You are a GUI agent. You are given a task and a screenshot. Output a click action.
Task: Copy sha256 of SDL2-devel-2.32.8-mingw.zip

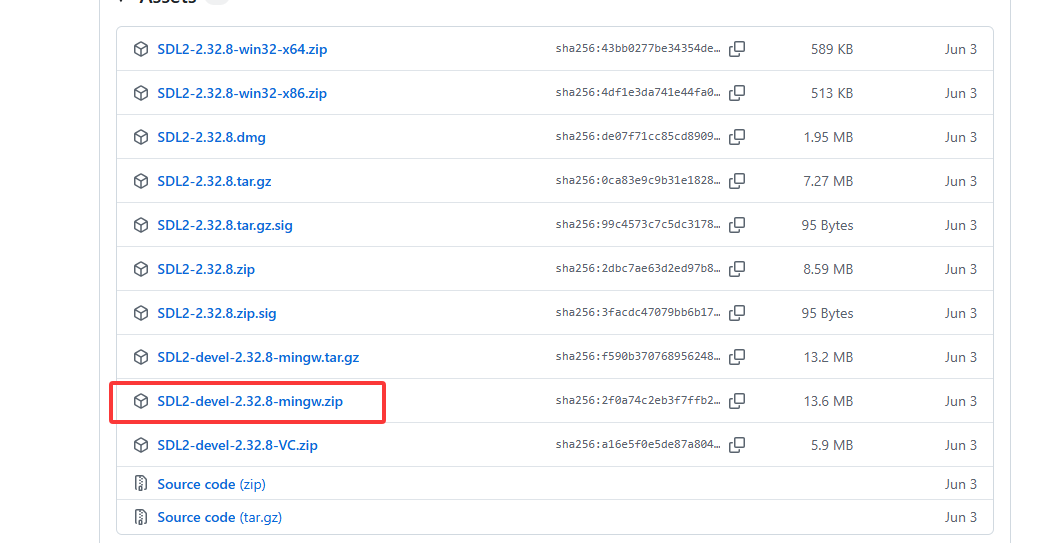tap(737, 401)
